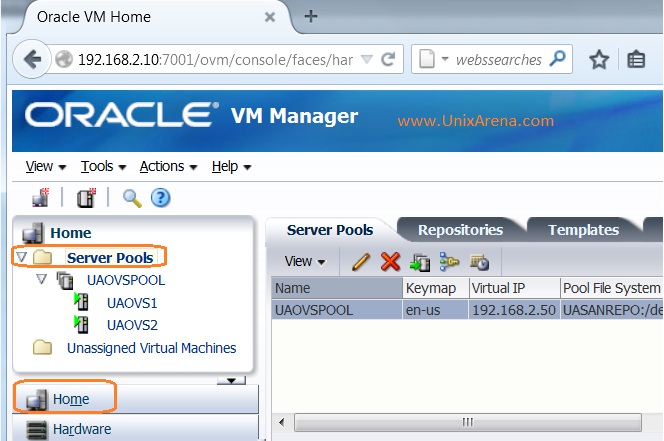This screenshot has height=441, width=664.
Task: Open the Home accordion link
Action: click(x=71, y=399)
